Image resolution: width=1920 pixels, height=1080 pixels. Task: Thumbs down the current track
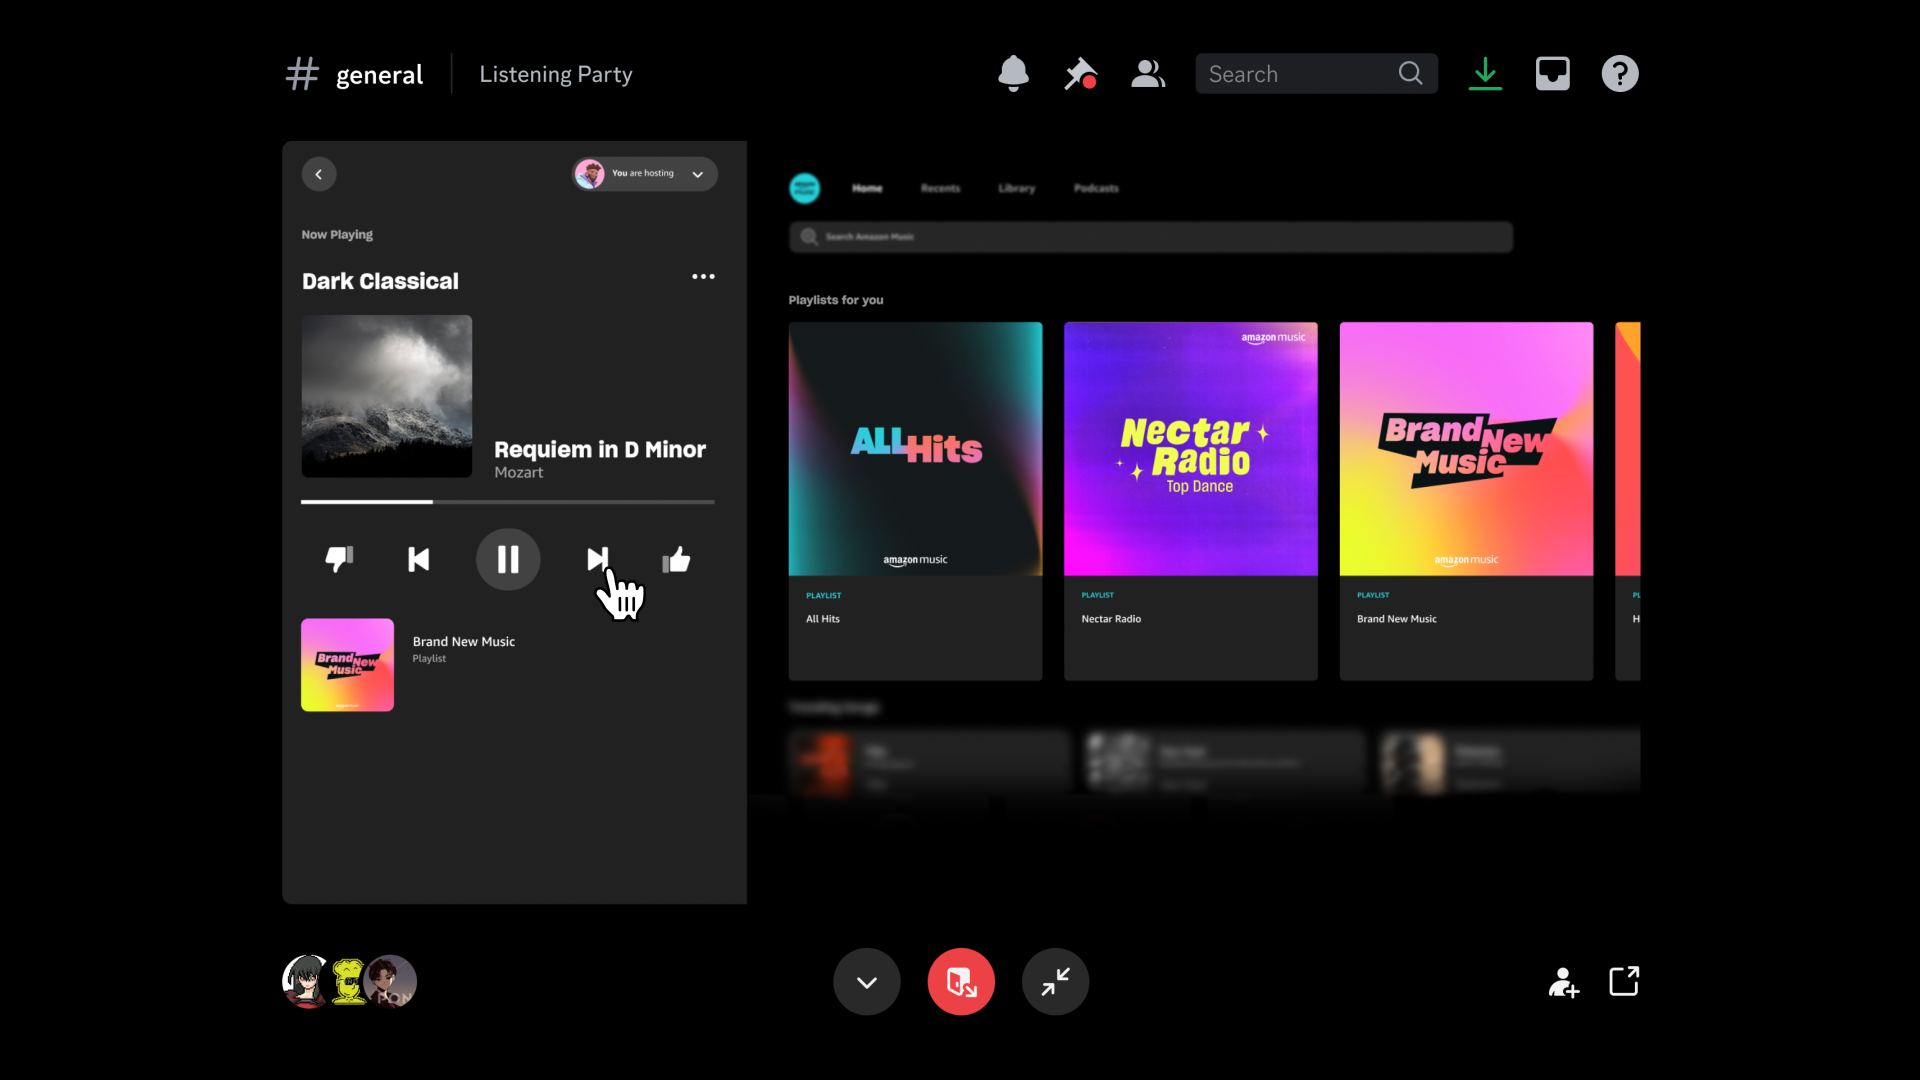pos(340,559)
